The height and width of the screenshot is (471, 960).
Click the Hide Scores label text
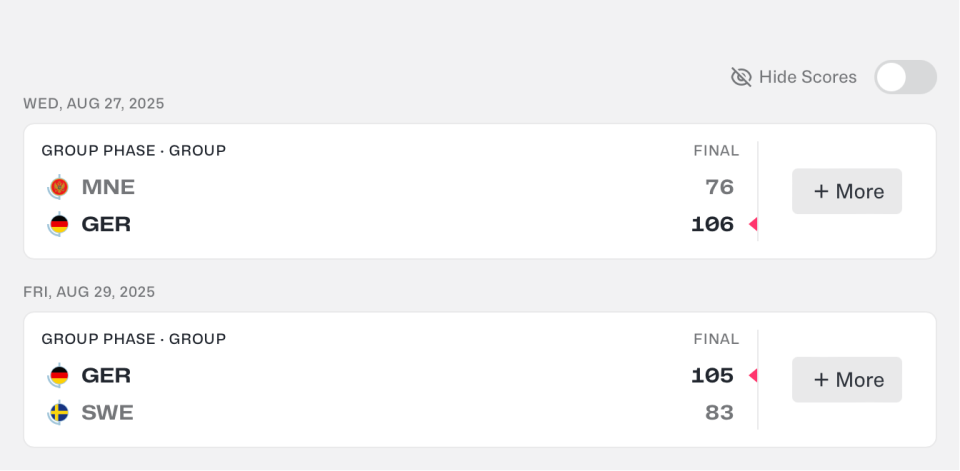click(807, 77)
